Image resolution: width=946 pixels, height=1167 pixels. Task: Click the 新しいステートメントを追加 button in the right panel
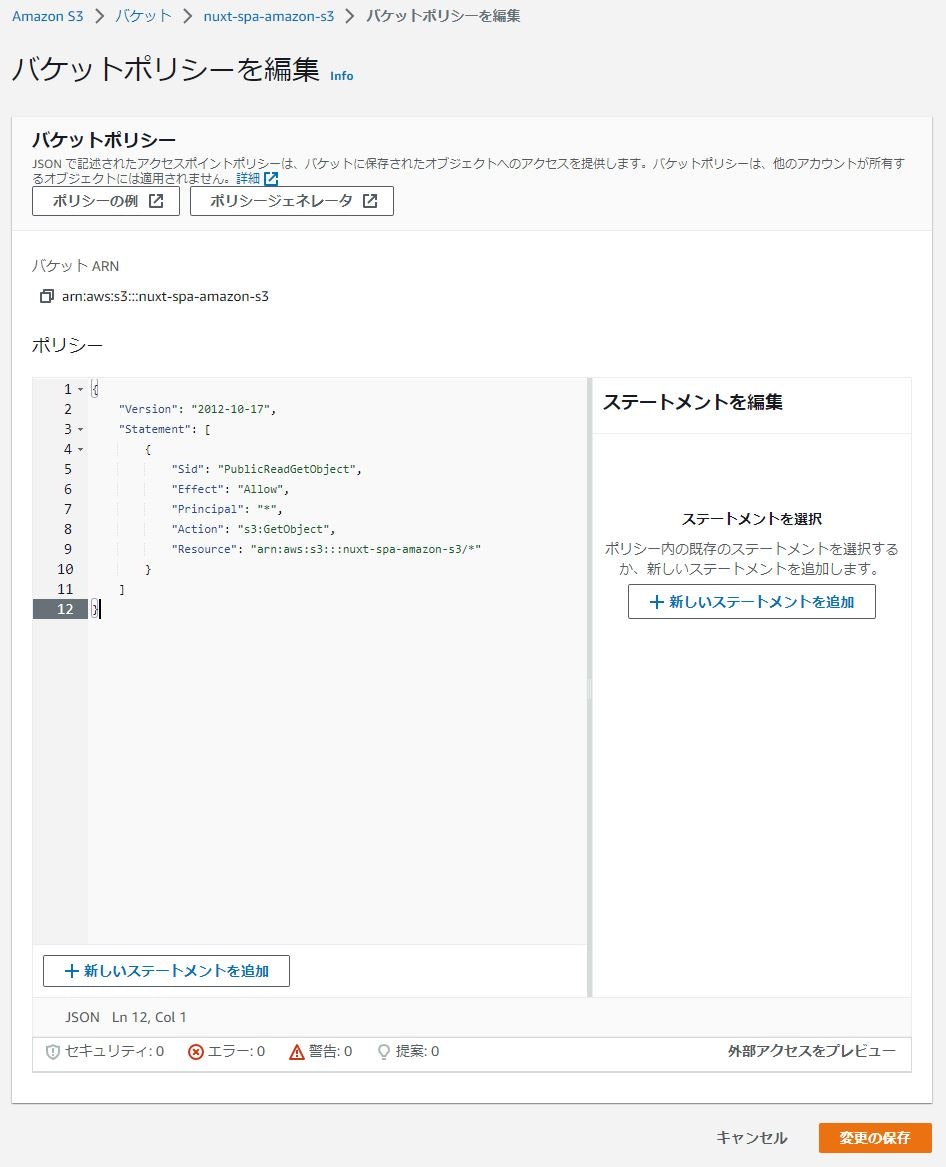click(751, 601)
